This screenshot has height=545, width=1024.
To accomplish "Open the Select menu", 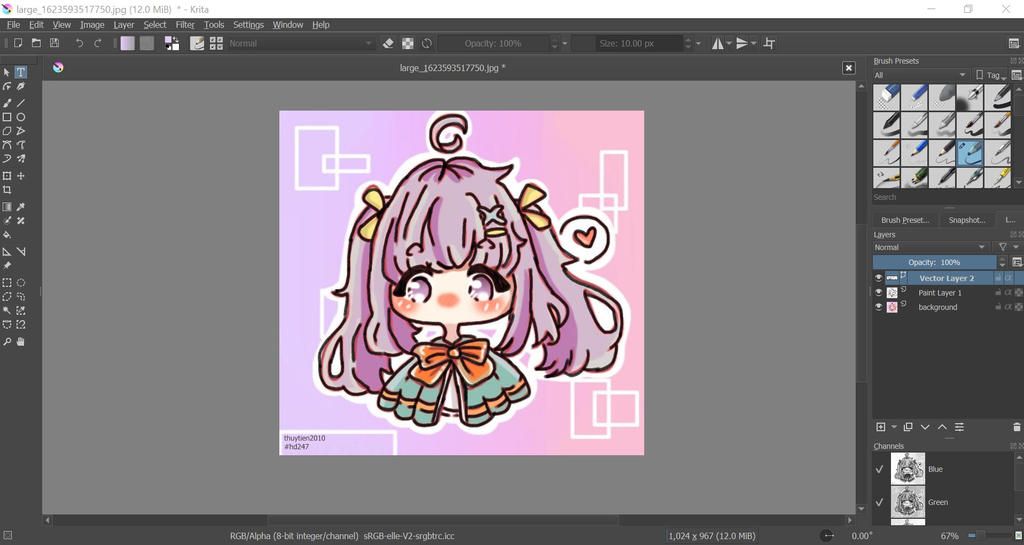I will [x=155, y=25].
